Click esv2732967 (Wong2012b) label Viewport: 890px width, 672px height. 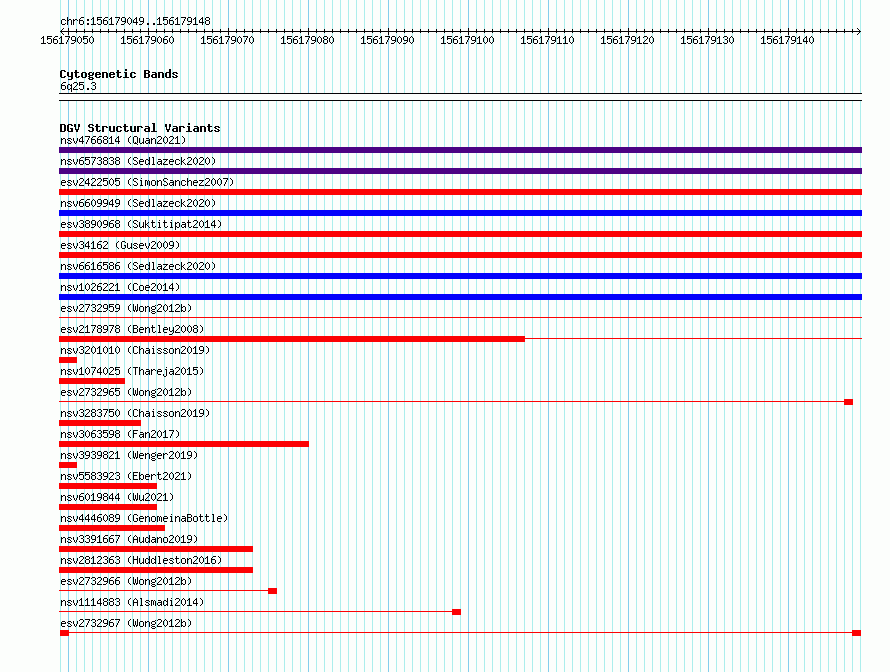[x=126, y=623]
